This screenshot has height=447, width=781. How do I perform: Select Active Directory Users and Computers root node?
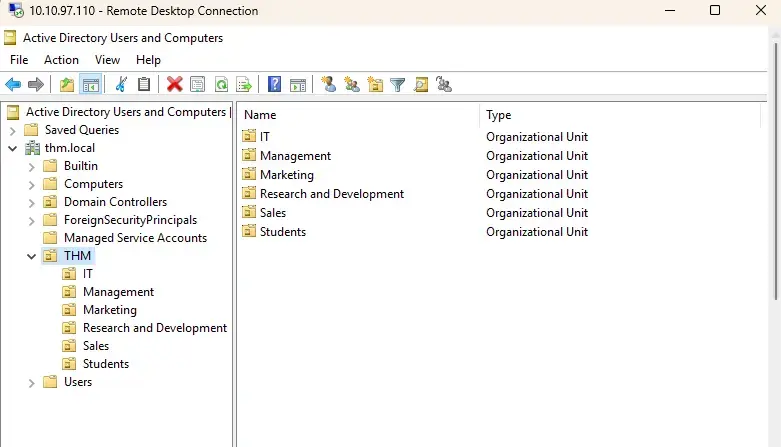click(x=126, y=112)
